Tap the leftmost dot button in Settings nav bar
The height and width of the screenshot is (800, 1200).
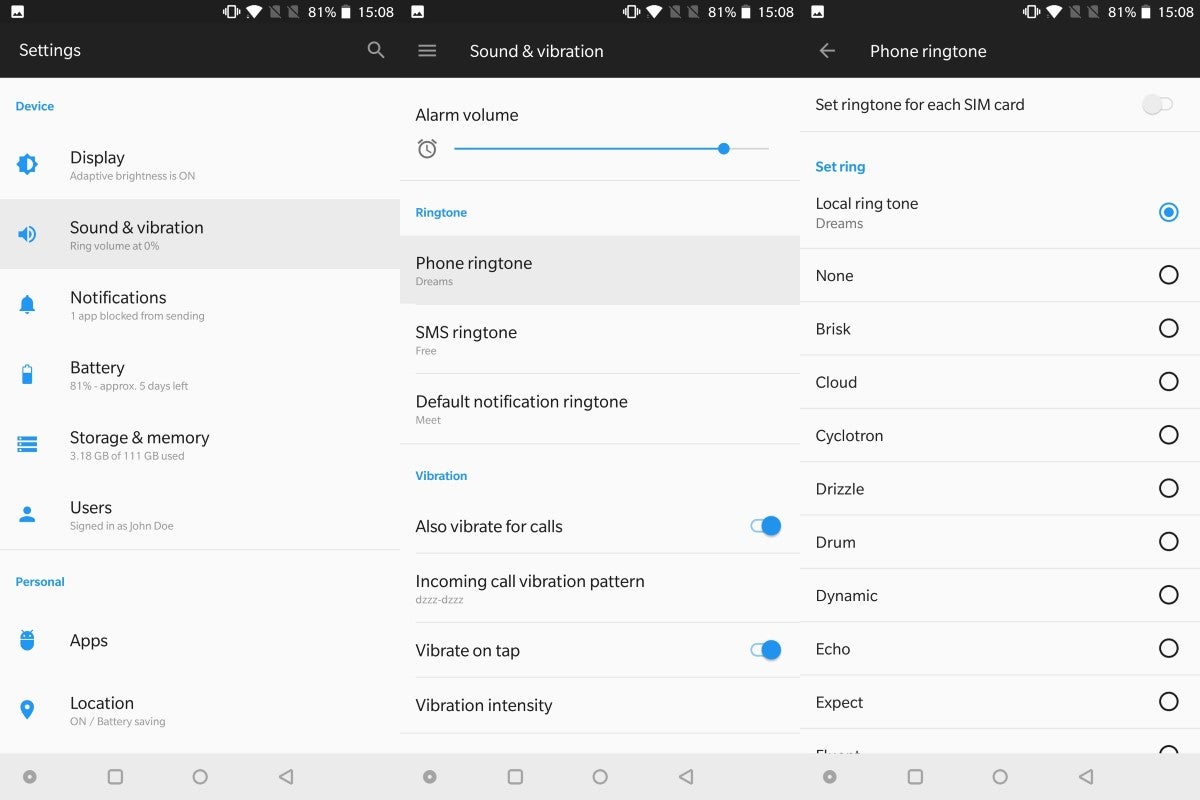click(30, 776)
